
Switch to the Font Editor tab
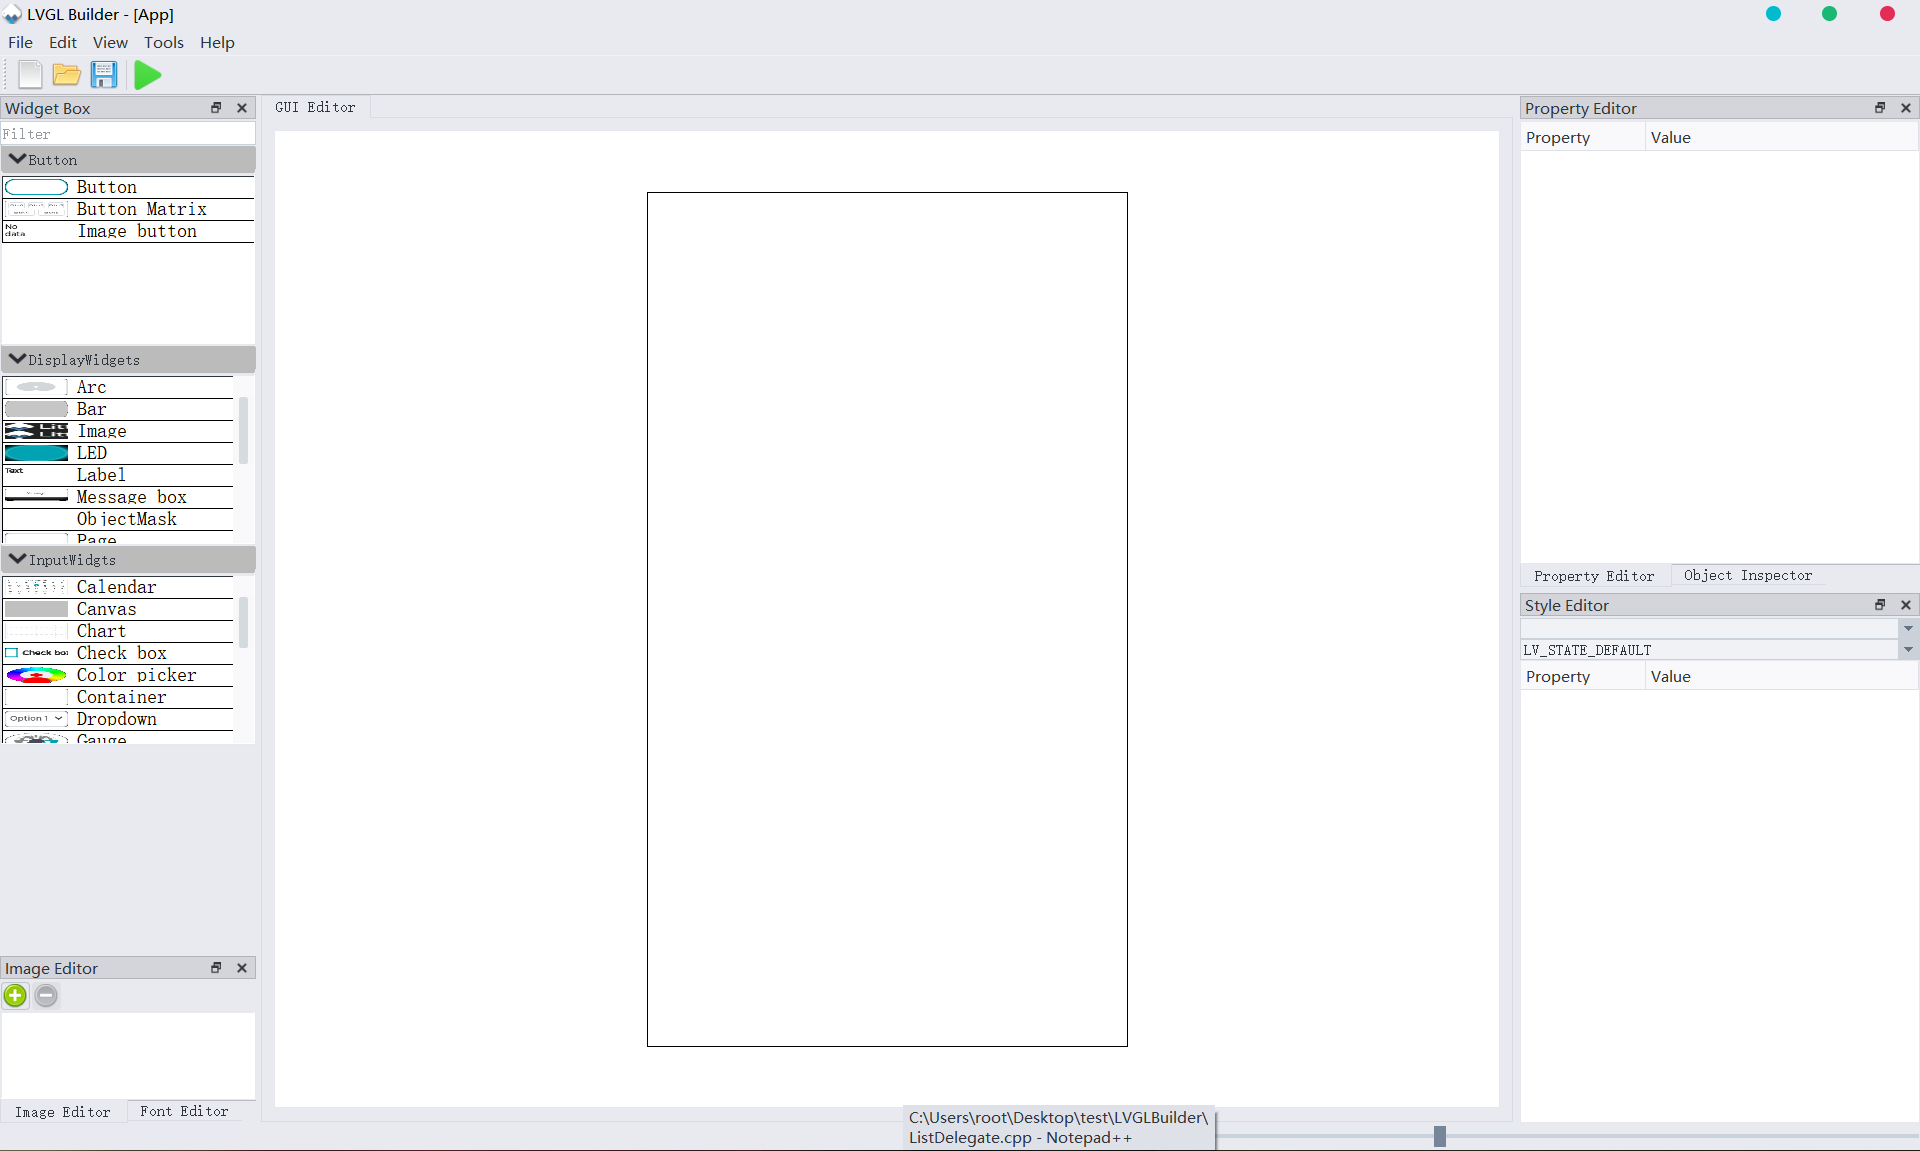pyautogui.click(x=185, y=1111)
